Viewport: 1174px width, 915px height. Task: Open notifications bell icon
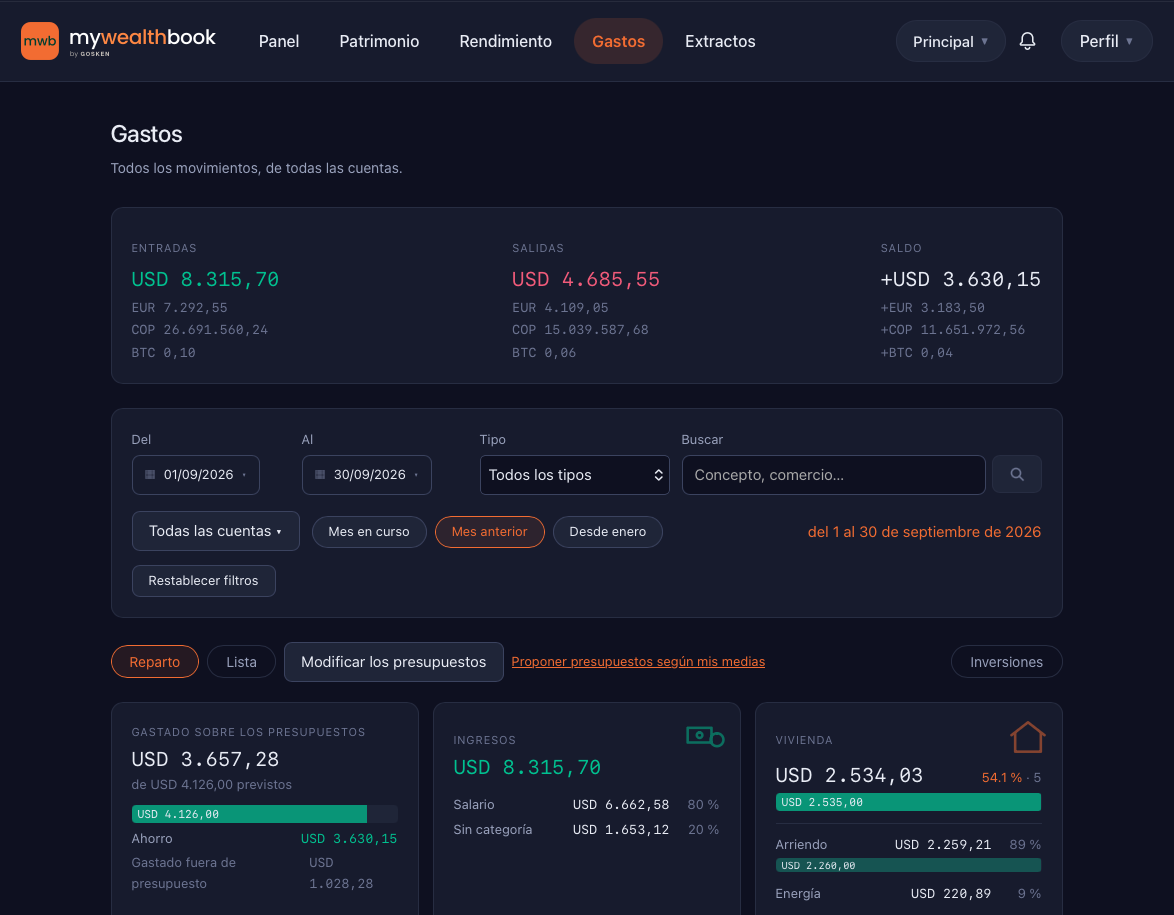tap(1027, 41)
